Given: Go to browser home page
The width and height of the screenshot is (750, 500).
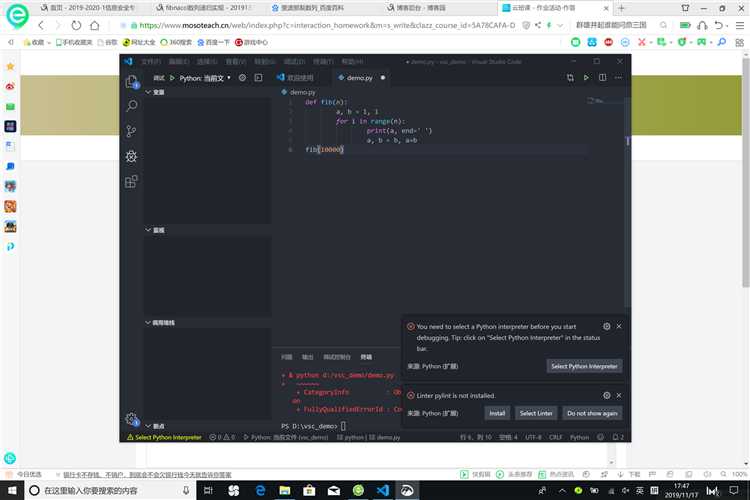Looking at the screenshot, I should pos(95,25).
